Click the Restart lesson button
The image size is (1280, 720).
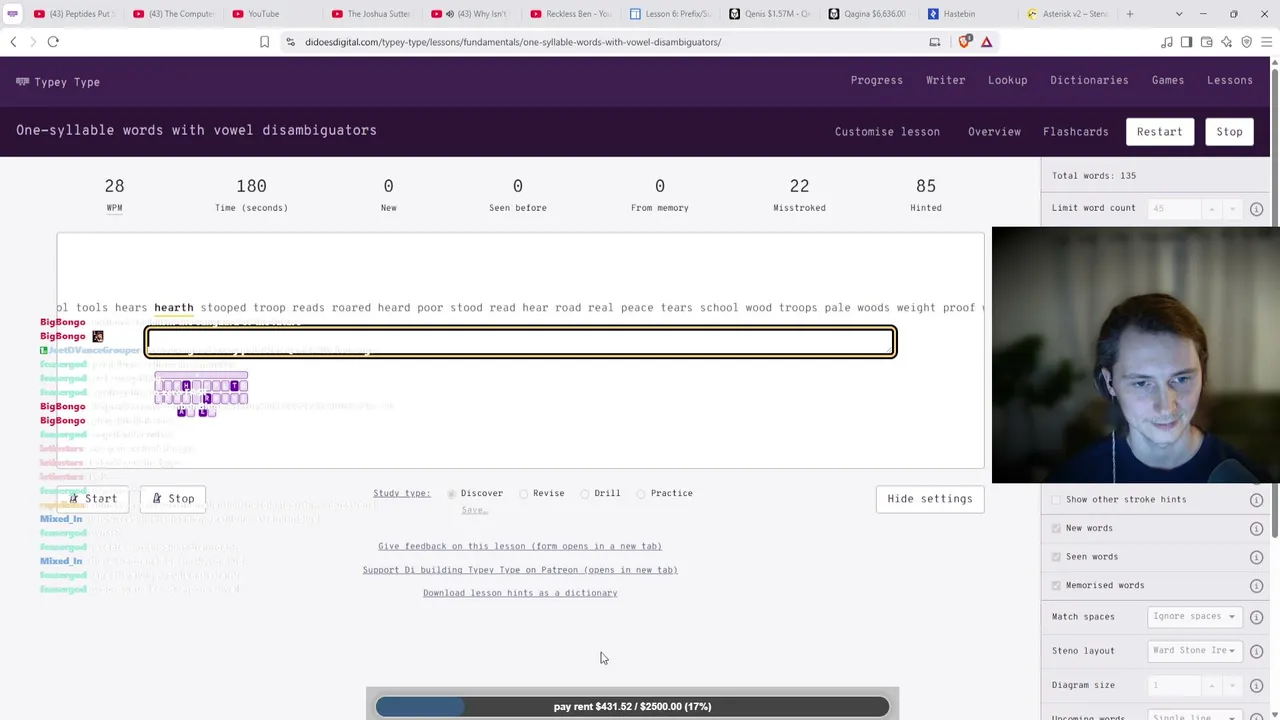pyautogui.click(x=1159, y=132)
